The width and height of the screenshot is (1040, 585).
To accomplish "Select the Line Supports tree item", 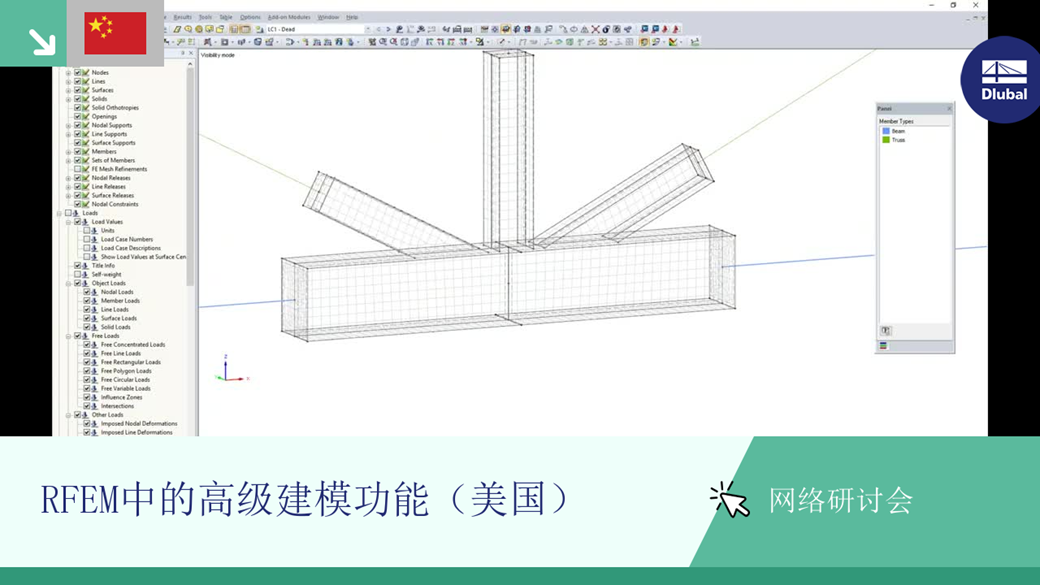I will 109,133.
